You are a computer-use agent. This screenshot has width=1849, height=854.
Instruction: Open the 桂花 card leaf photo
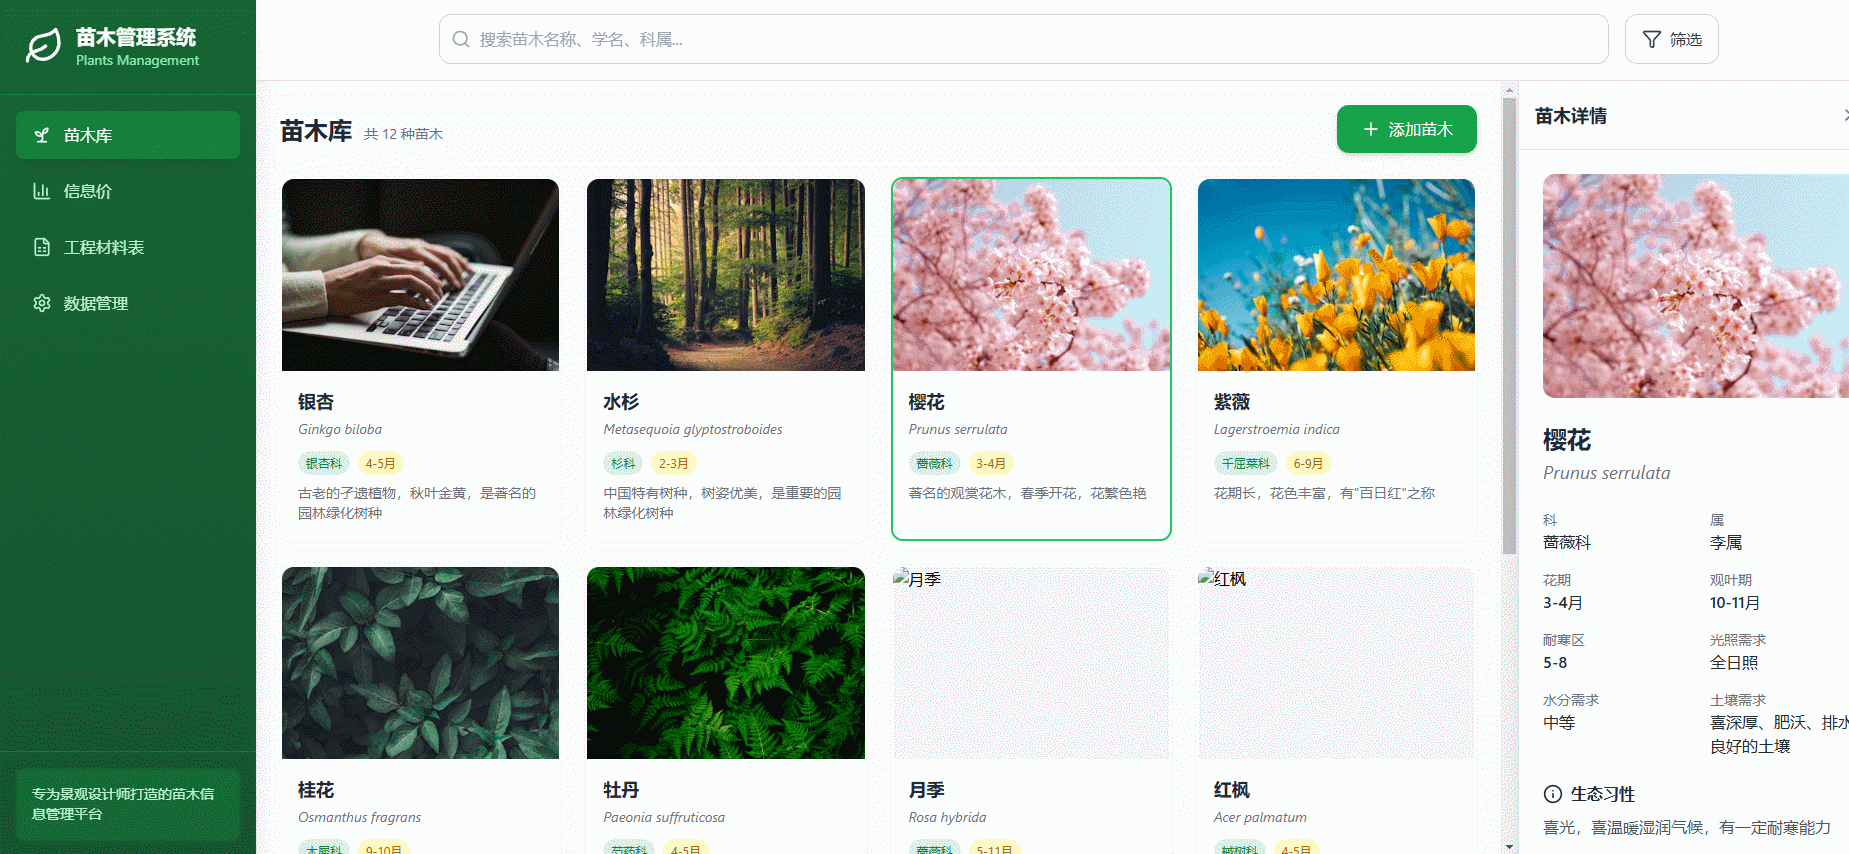tap(420, 663)
